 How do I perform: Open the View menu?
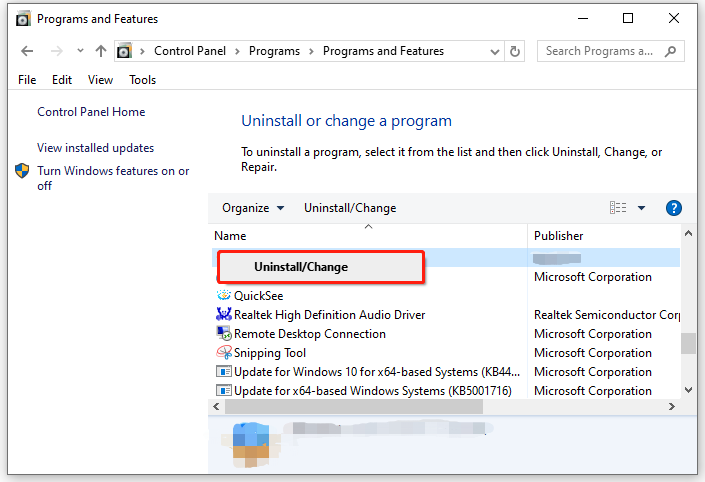[100, 80]
